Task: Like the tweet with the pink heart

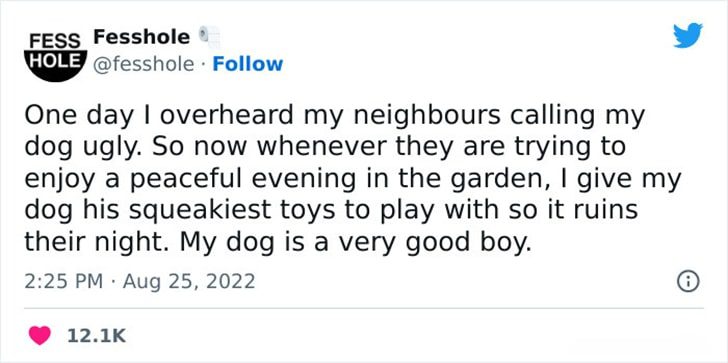Action: 39,335
